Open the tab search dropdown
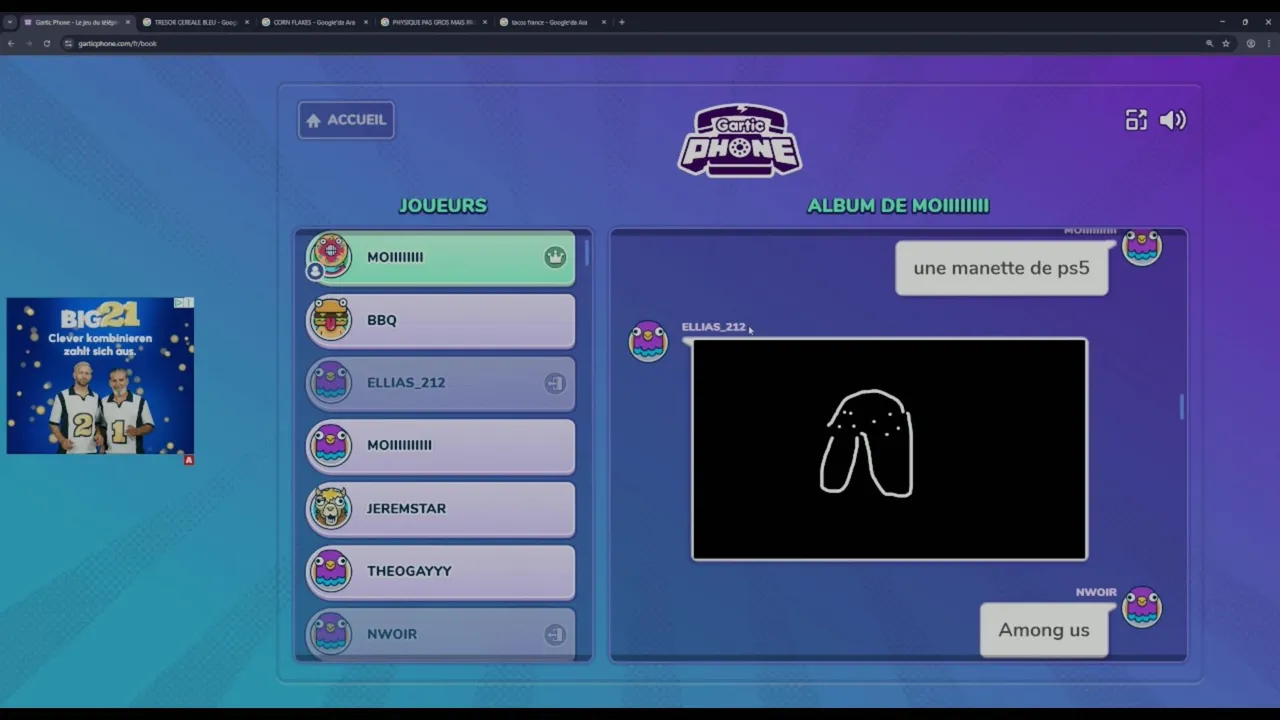This screenshot has height=720, width=1280. (x=10, y=22)
